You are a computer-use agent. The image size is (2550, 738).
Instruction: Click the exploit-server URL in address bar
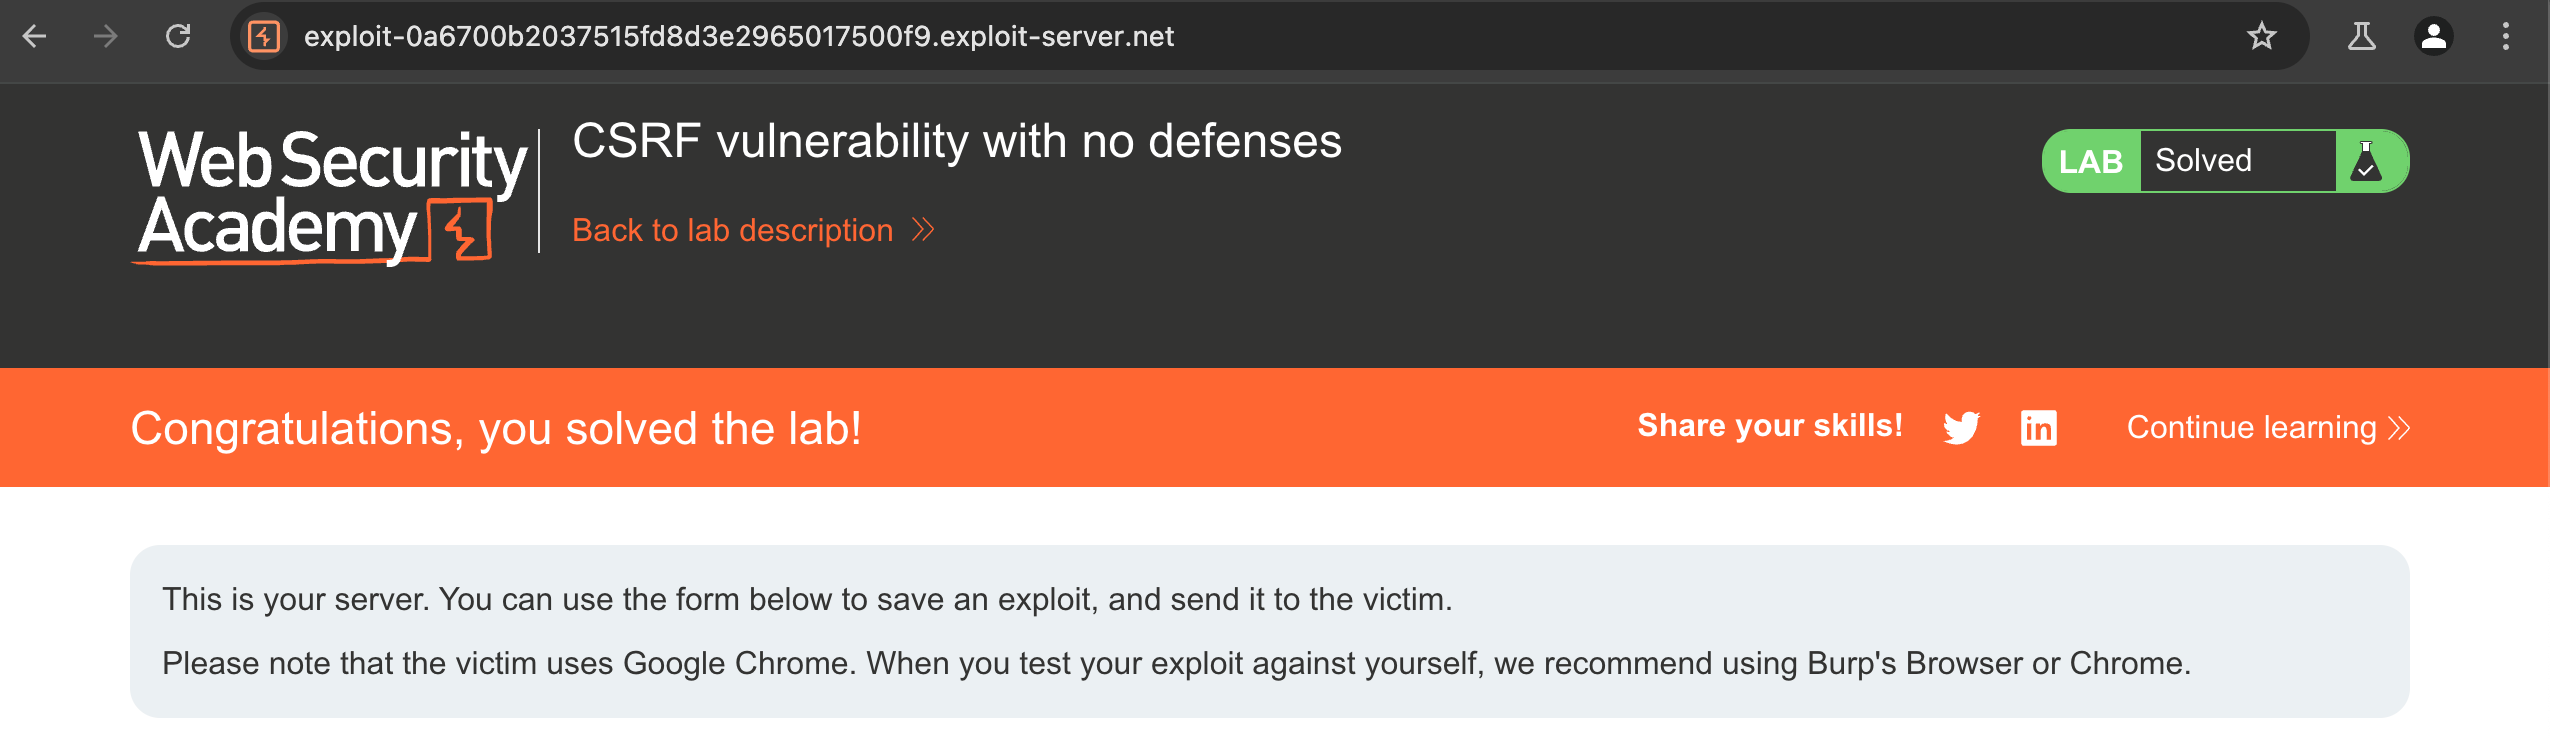pos(738,37)
